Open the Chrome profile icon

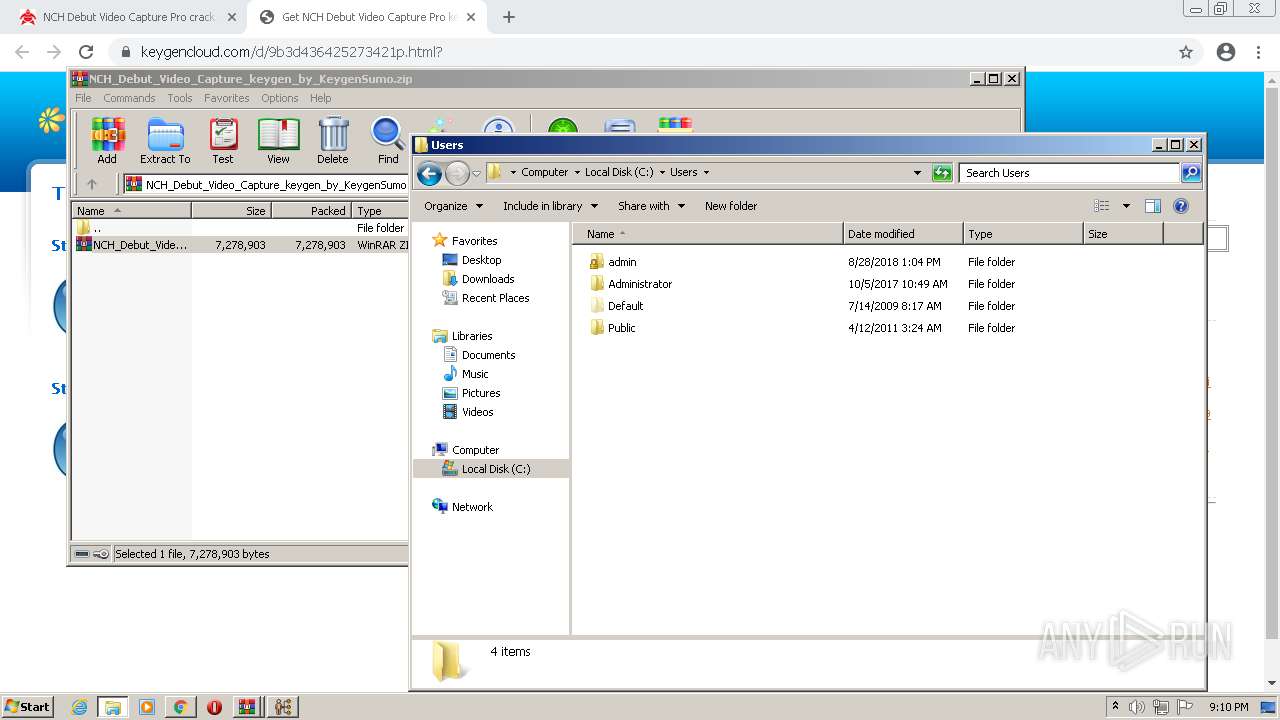pos(1226,52)
